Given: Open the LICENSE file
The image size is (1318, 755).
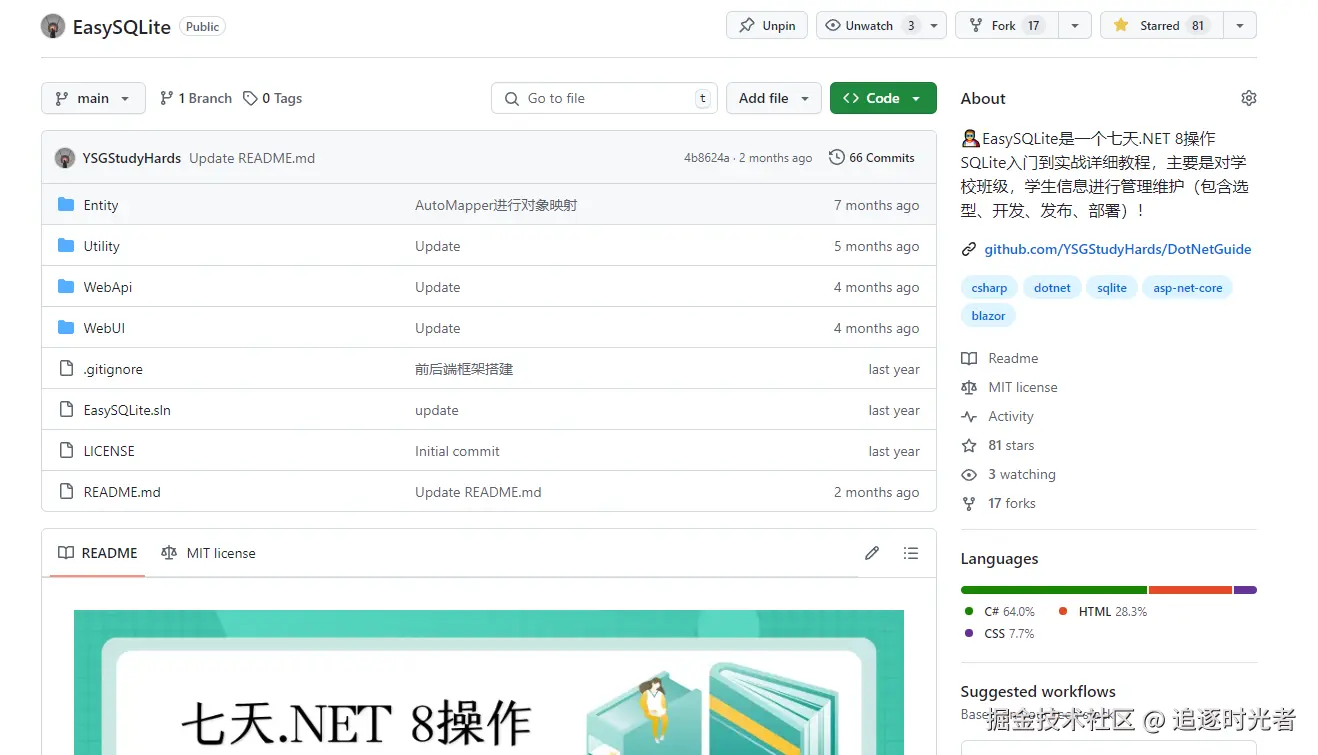Looking at the screenshot, I should point(109,451).
